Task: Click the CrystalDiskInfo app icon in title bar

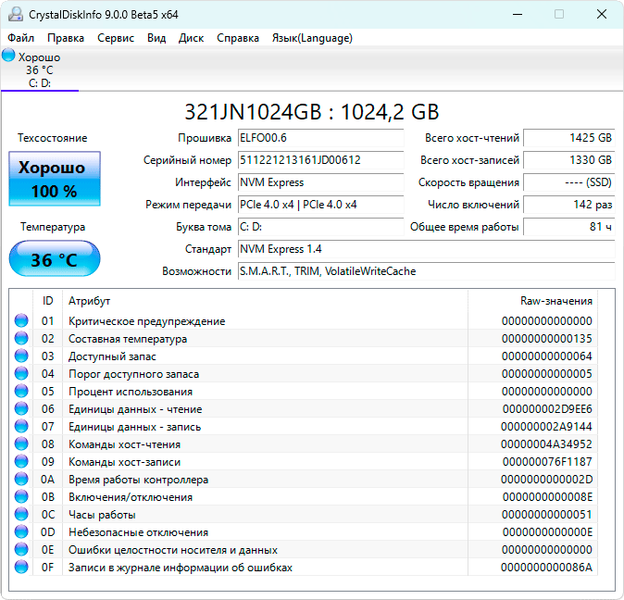Action: click(x=13, y=14)
